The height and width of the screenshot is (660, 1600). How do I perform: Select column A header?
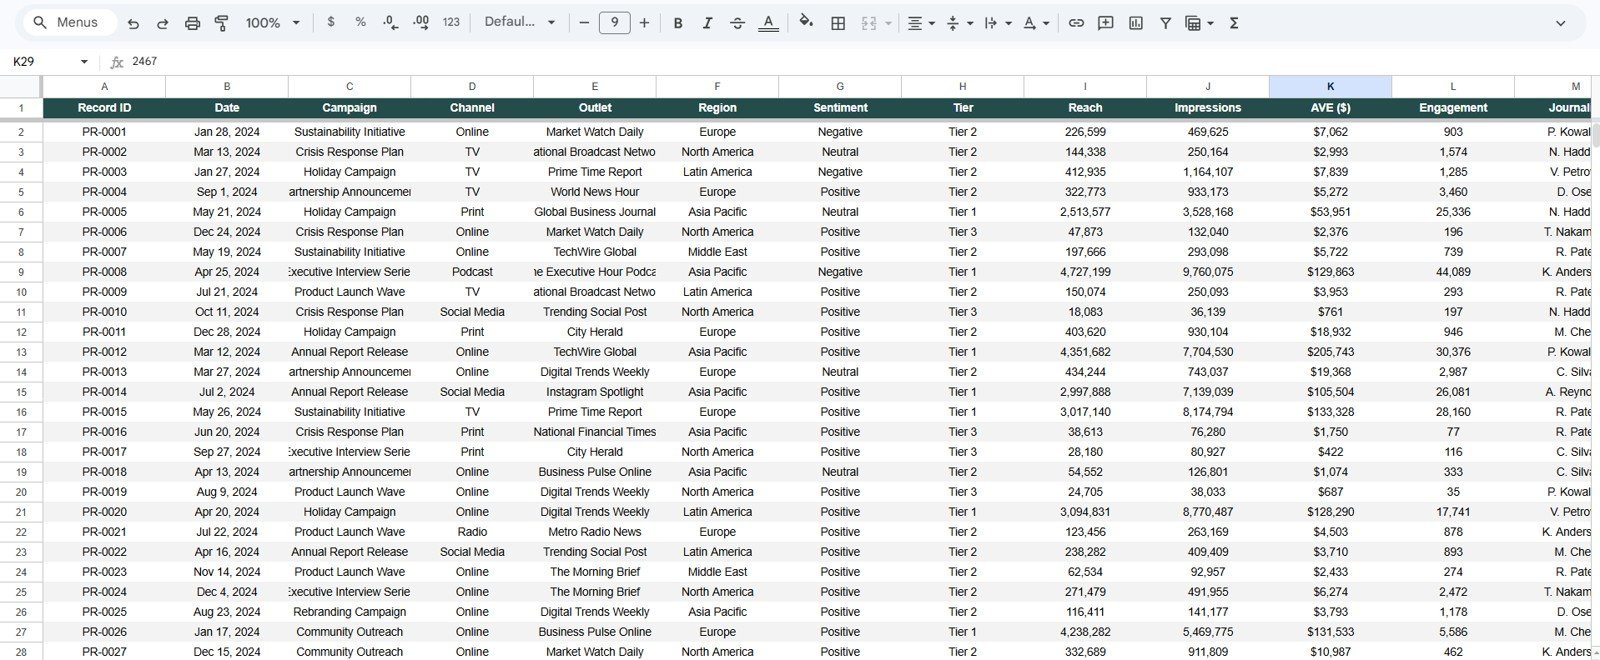pos(104,87)
